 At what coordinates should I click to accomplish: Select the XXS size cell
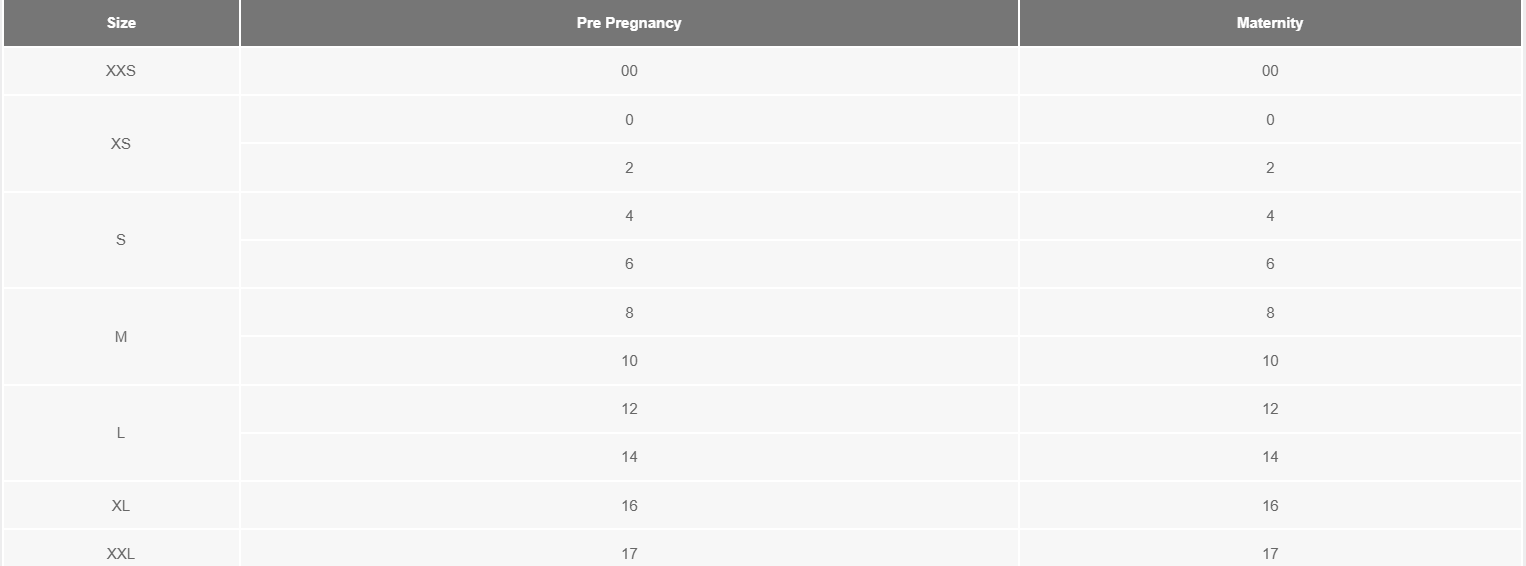(x=121, y=71)
